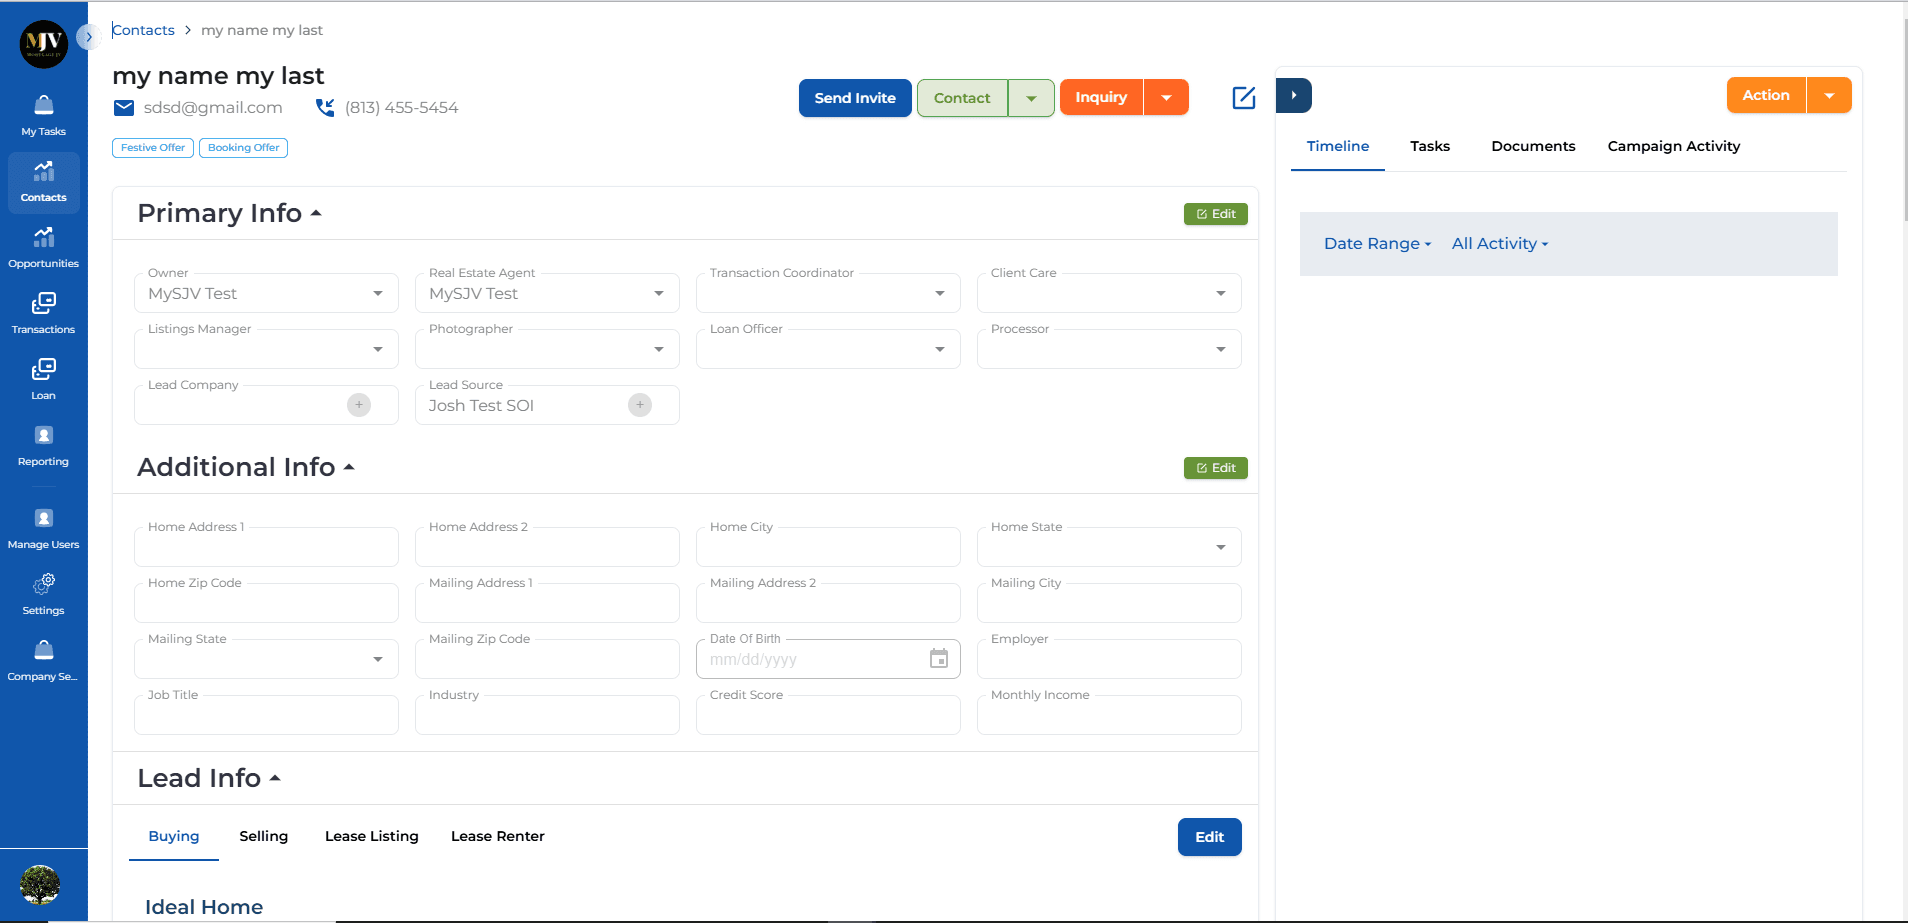
Task: Click the Festive Offer tag
Action: [x=153, y=148]
